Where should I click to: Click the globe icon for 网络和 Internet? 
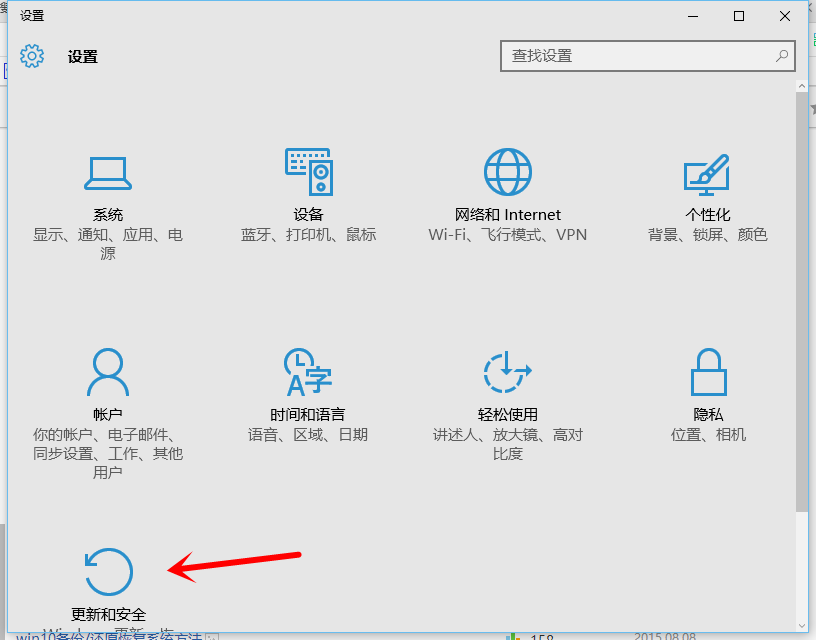point(508,170)
